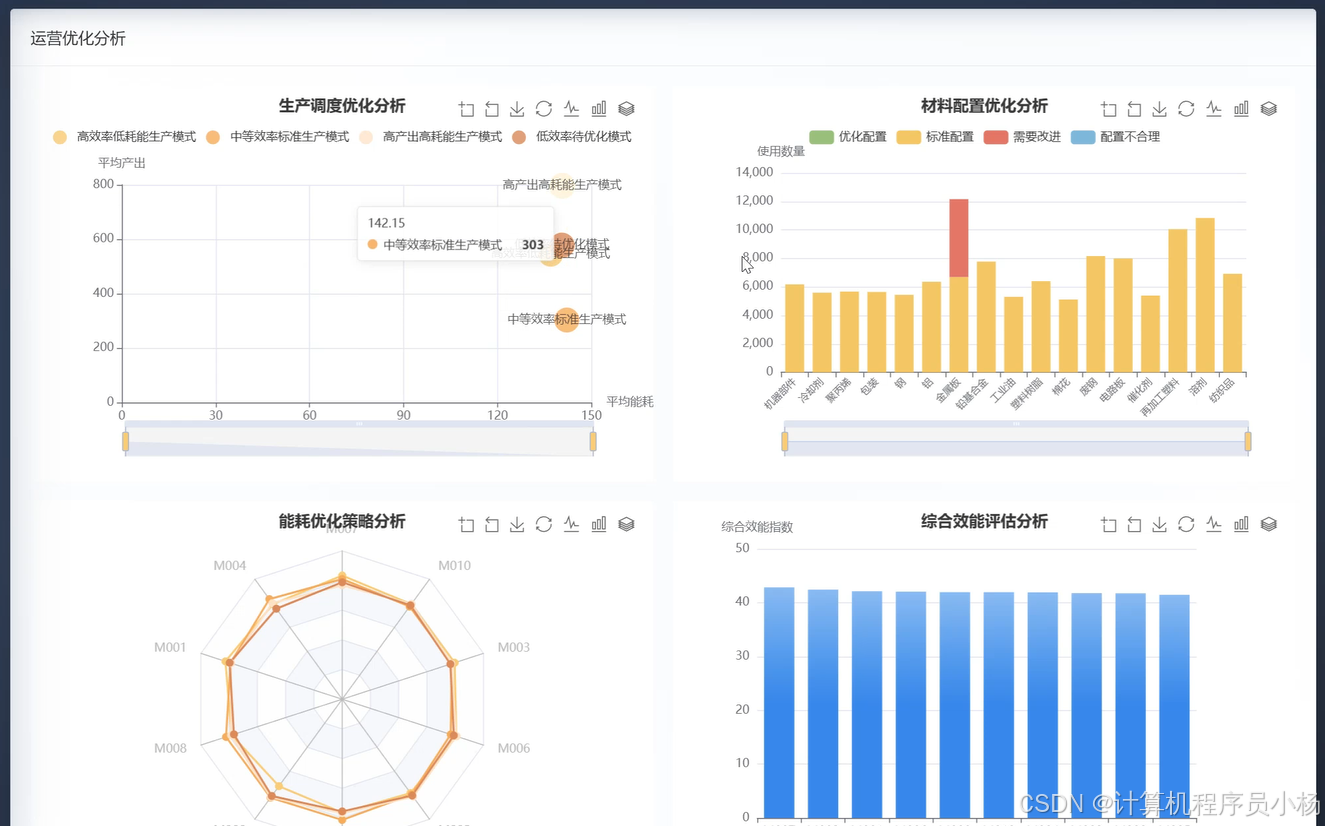Click the 电路板 bar in materials chart
Screen dimensions: 1325x826
1123,316
